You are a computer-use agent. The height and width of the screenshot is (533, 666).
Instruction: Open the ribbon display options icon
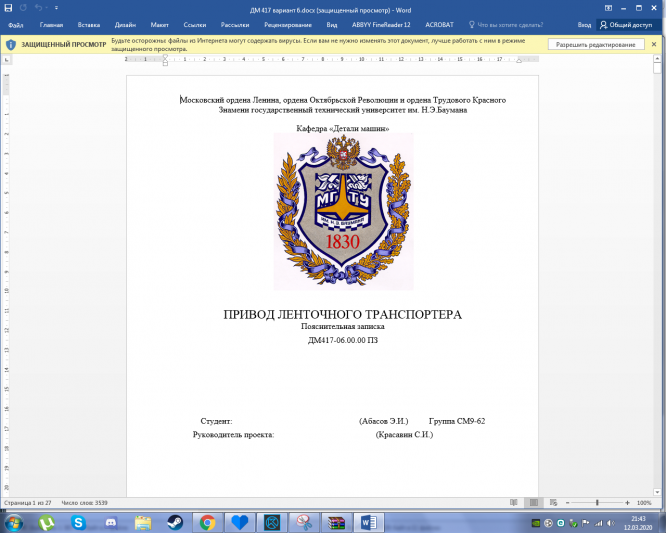click(x=608, y=8)
